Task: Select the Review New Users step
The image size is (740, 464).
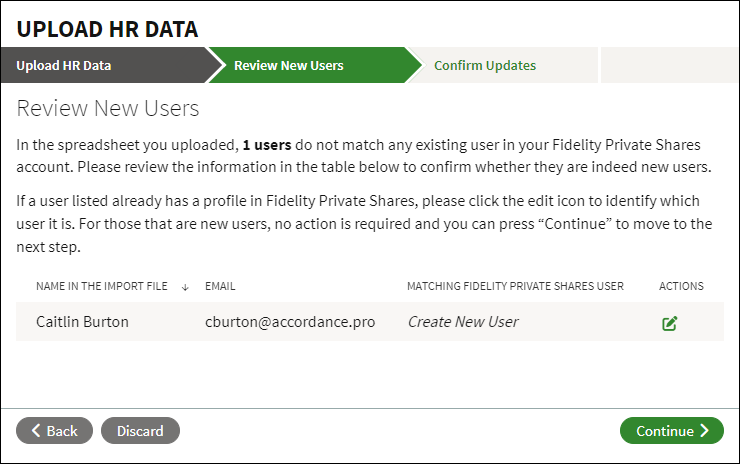Action: point(289,66)
